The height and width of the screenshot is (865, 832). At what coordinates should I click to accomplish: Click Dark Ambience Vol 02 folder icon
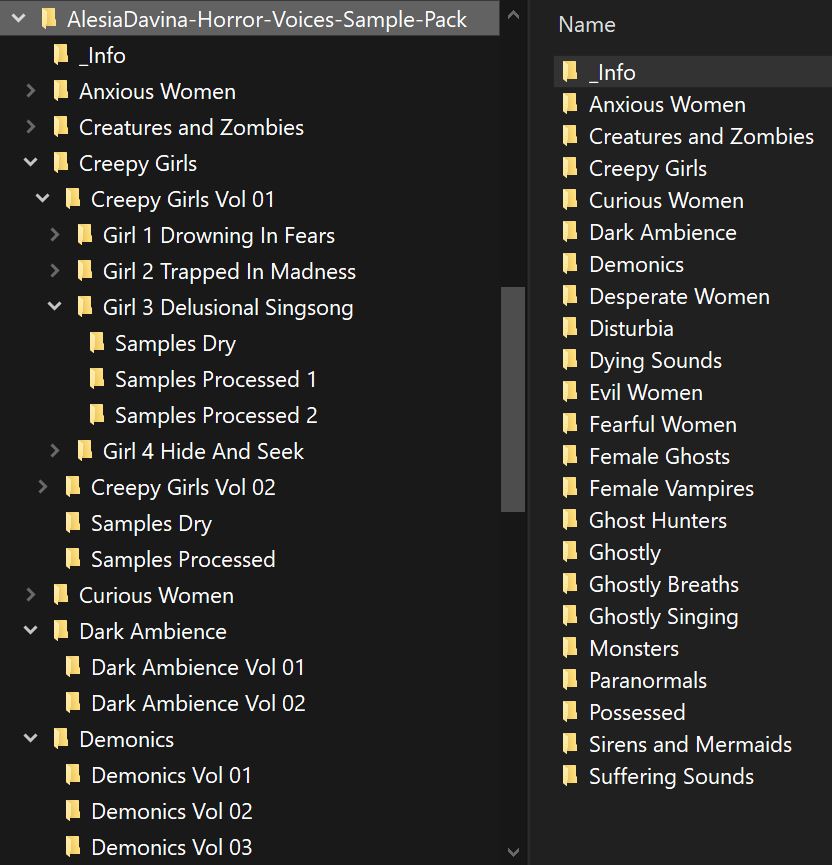pos(73,702)
